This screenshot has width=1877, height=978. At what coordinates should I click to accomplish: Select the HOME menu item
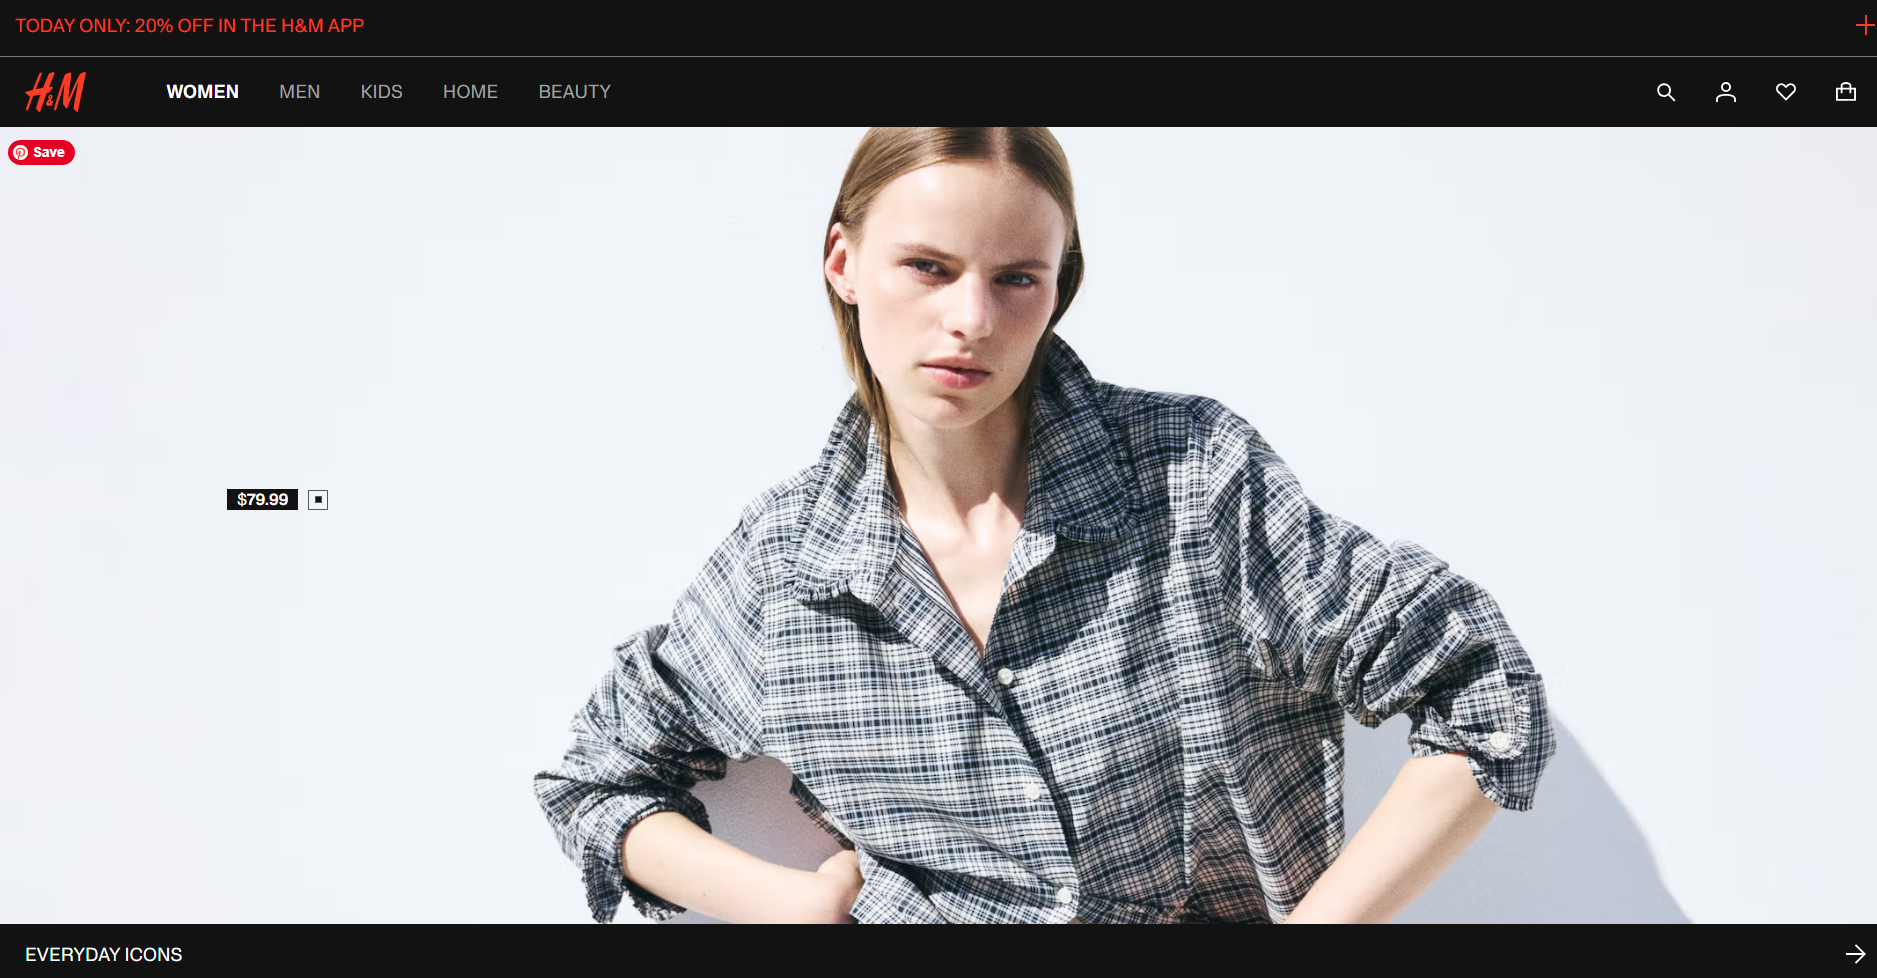click(x=470, y=92)
